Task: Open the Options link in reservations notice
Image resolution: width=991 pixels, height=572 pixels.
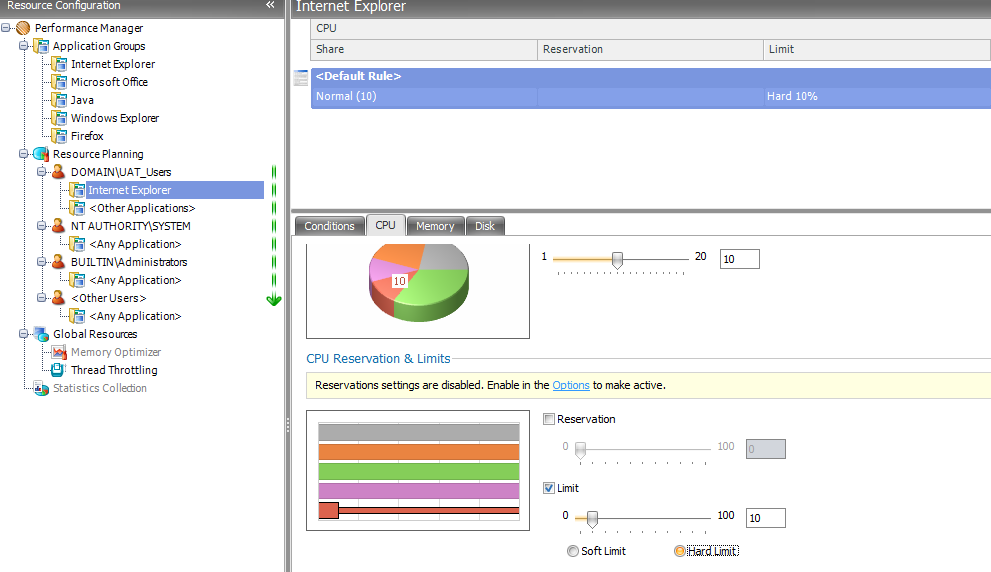Action: 571,385
